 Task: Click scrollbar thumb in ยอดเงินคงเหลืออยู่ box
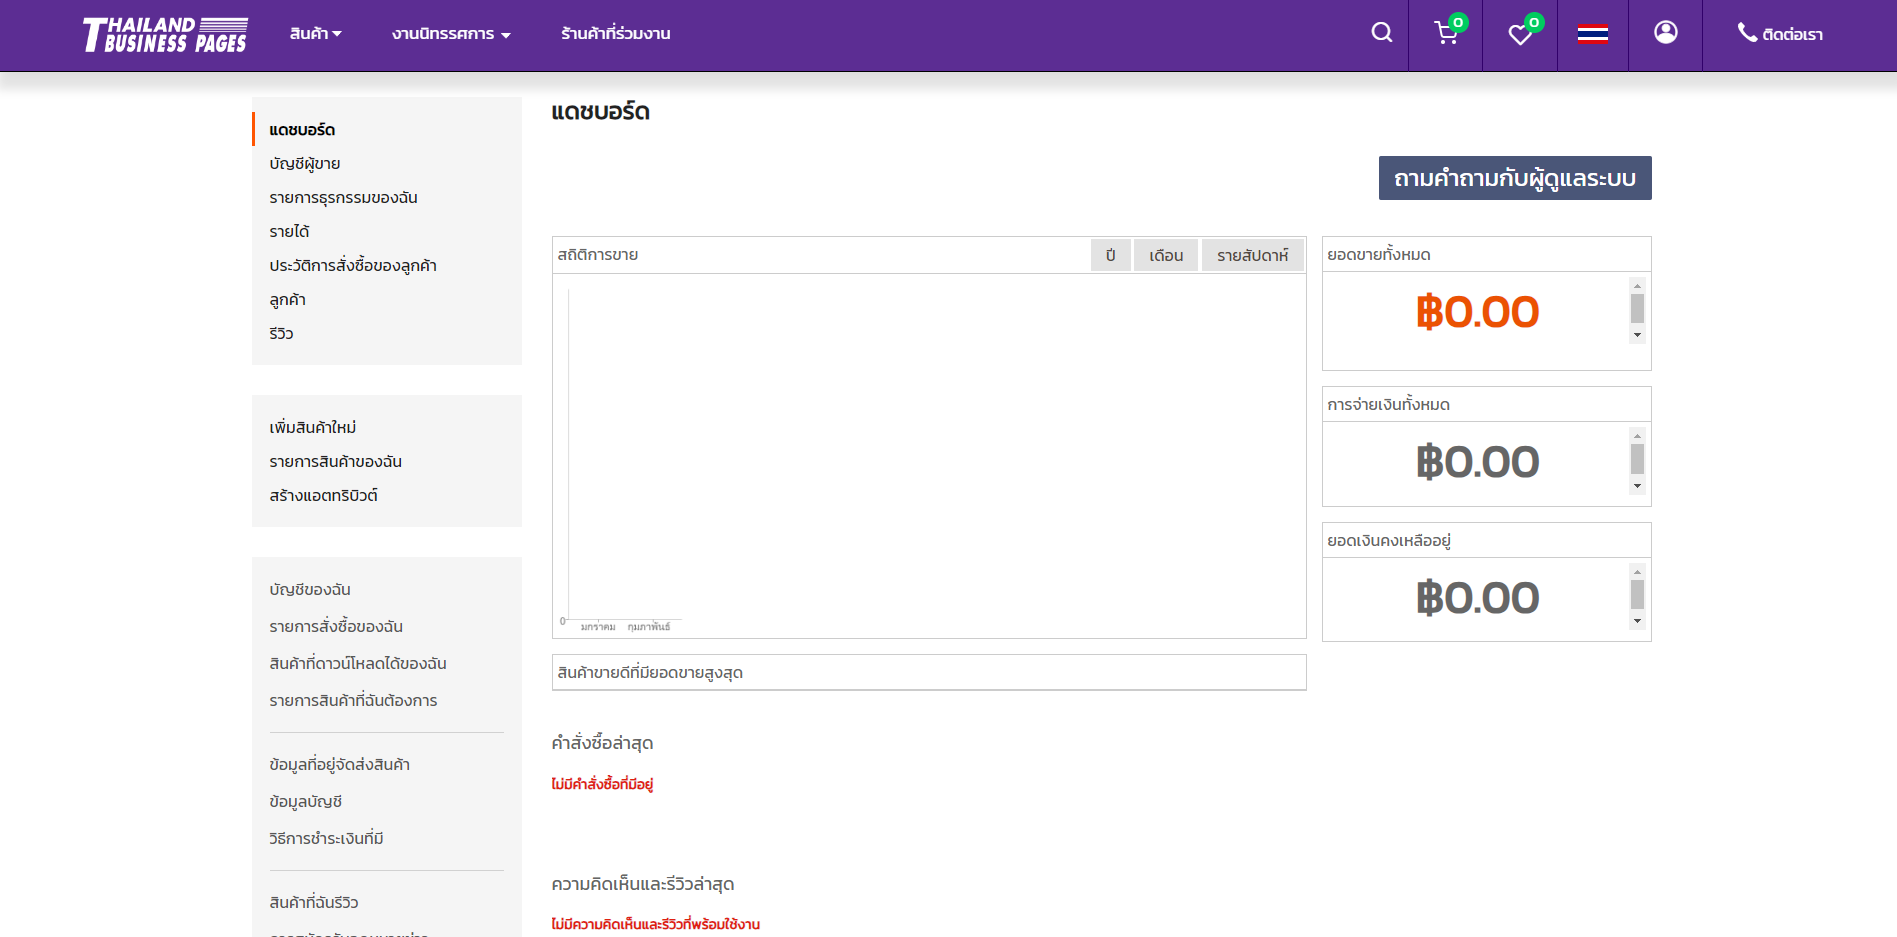pos(1637,595)
